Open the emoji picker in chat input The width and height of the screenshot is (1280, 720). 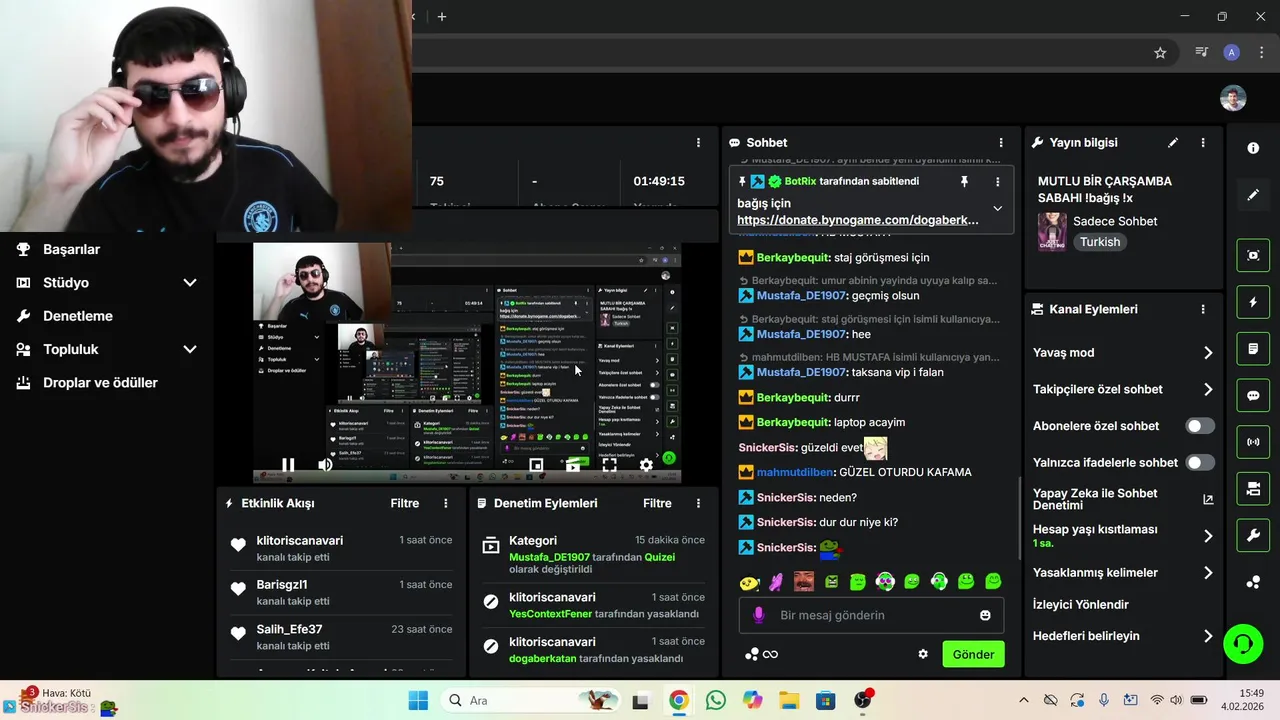point(985,615)
